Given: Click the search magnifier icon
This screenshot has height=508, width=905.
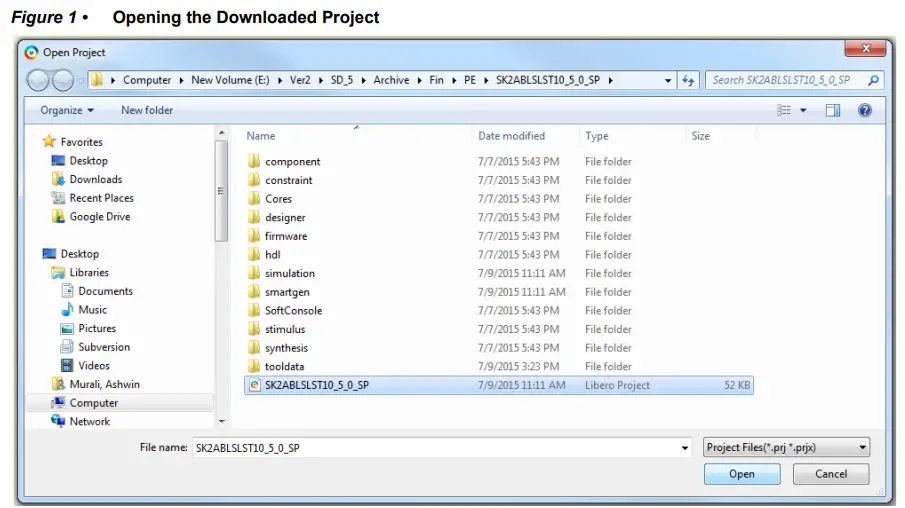Looking at the screenshot, I should pos(874,80).
